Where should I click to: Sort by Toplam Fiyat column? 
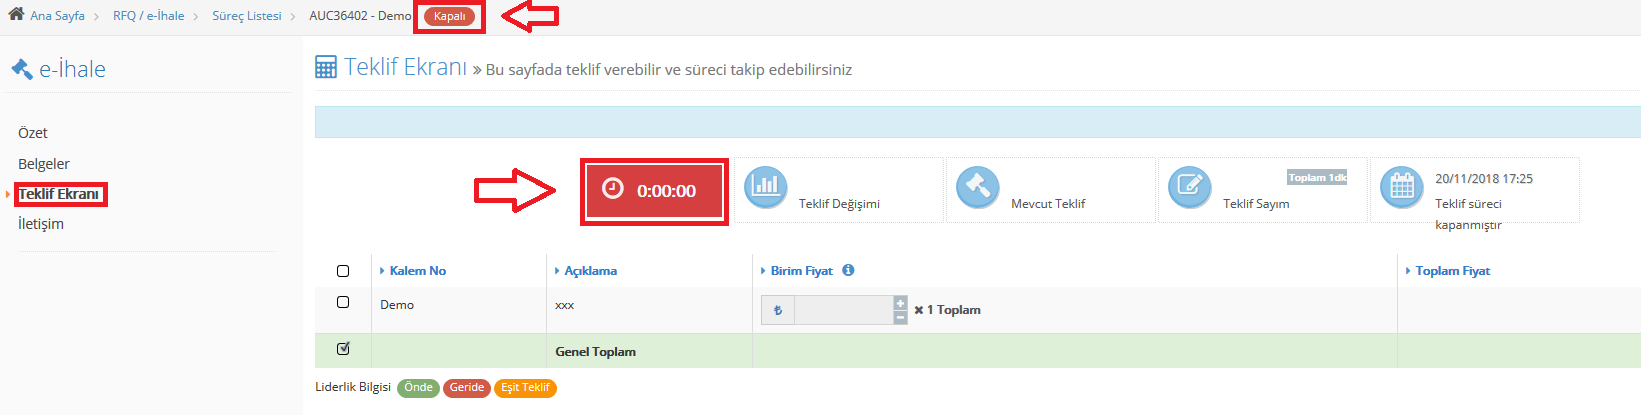1452,271
